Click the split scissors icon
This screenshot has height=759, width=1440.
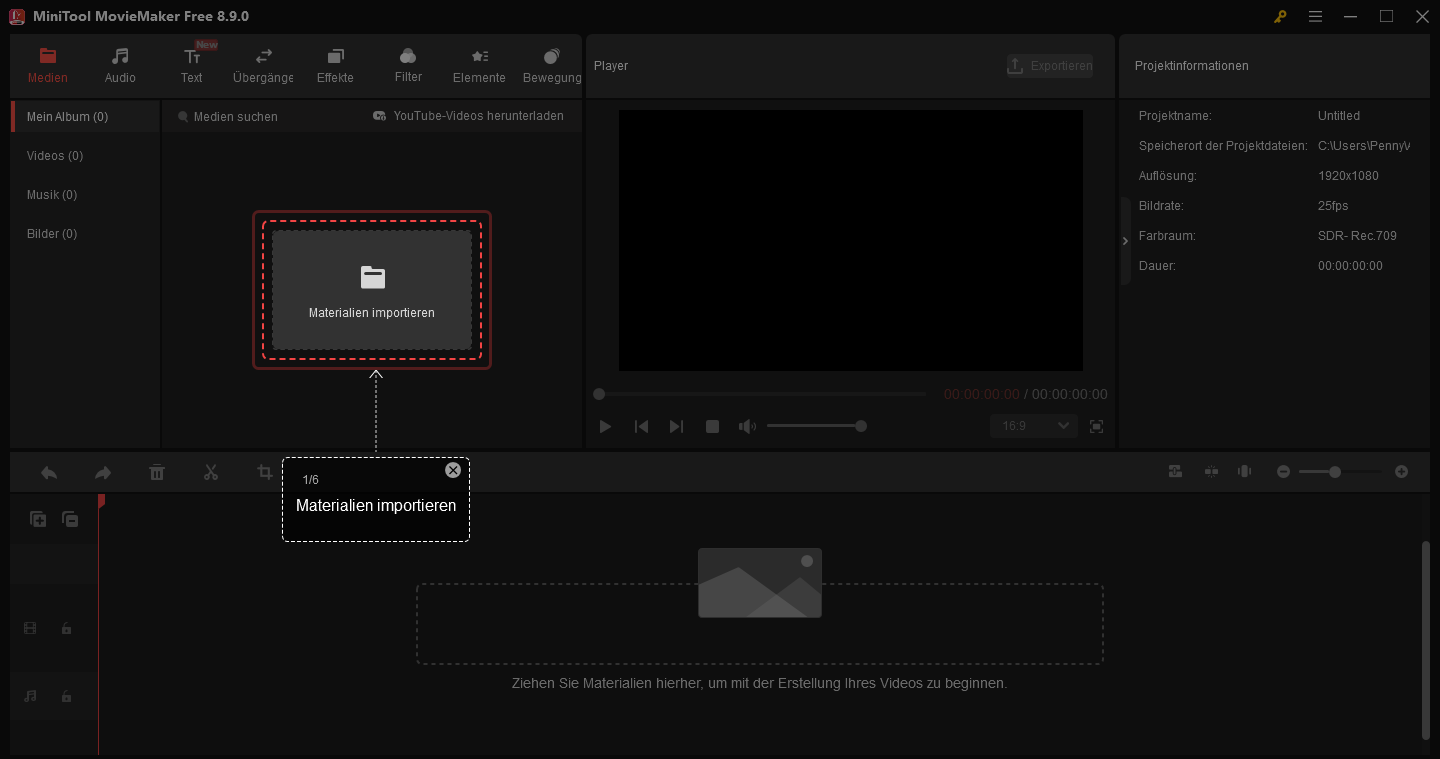coord(211,472)
